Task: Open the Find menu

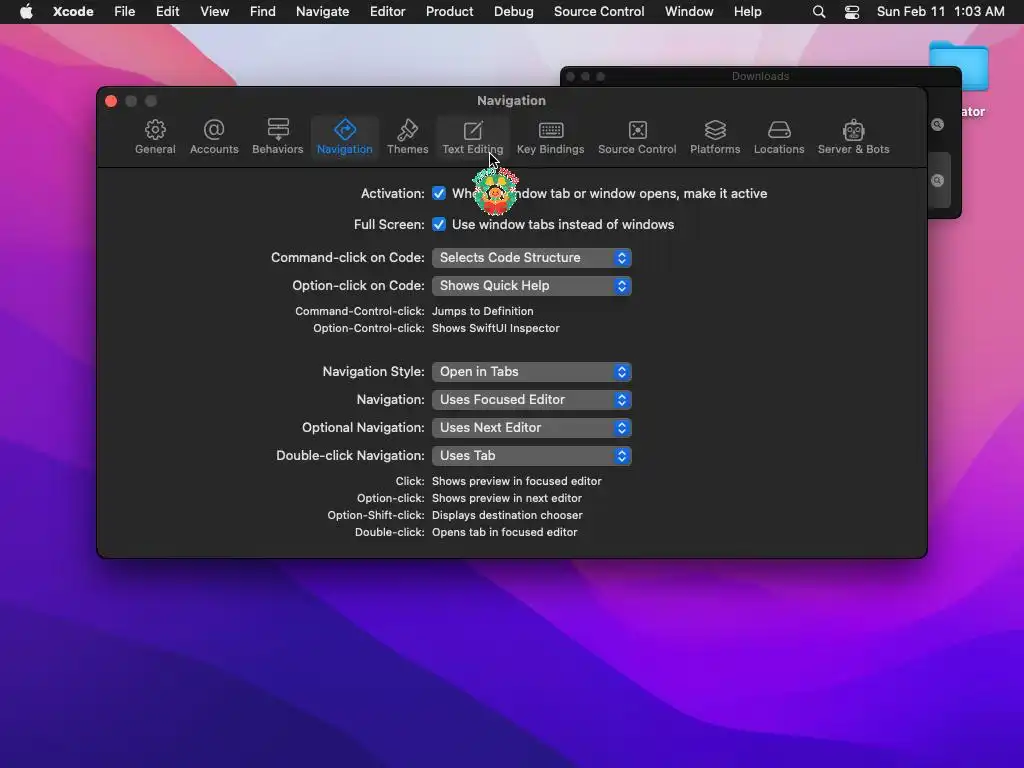Action: coord(263,12)
